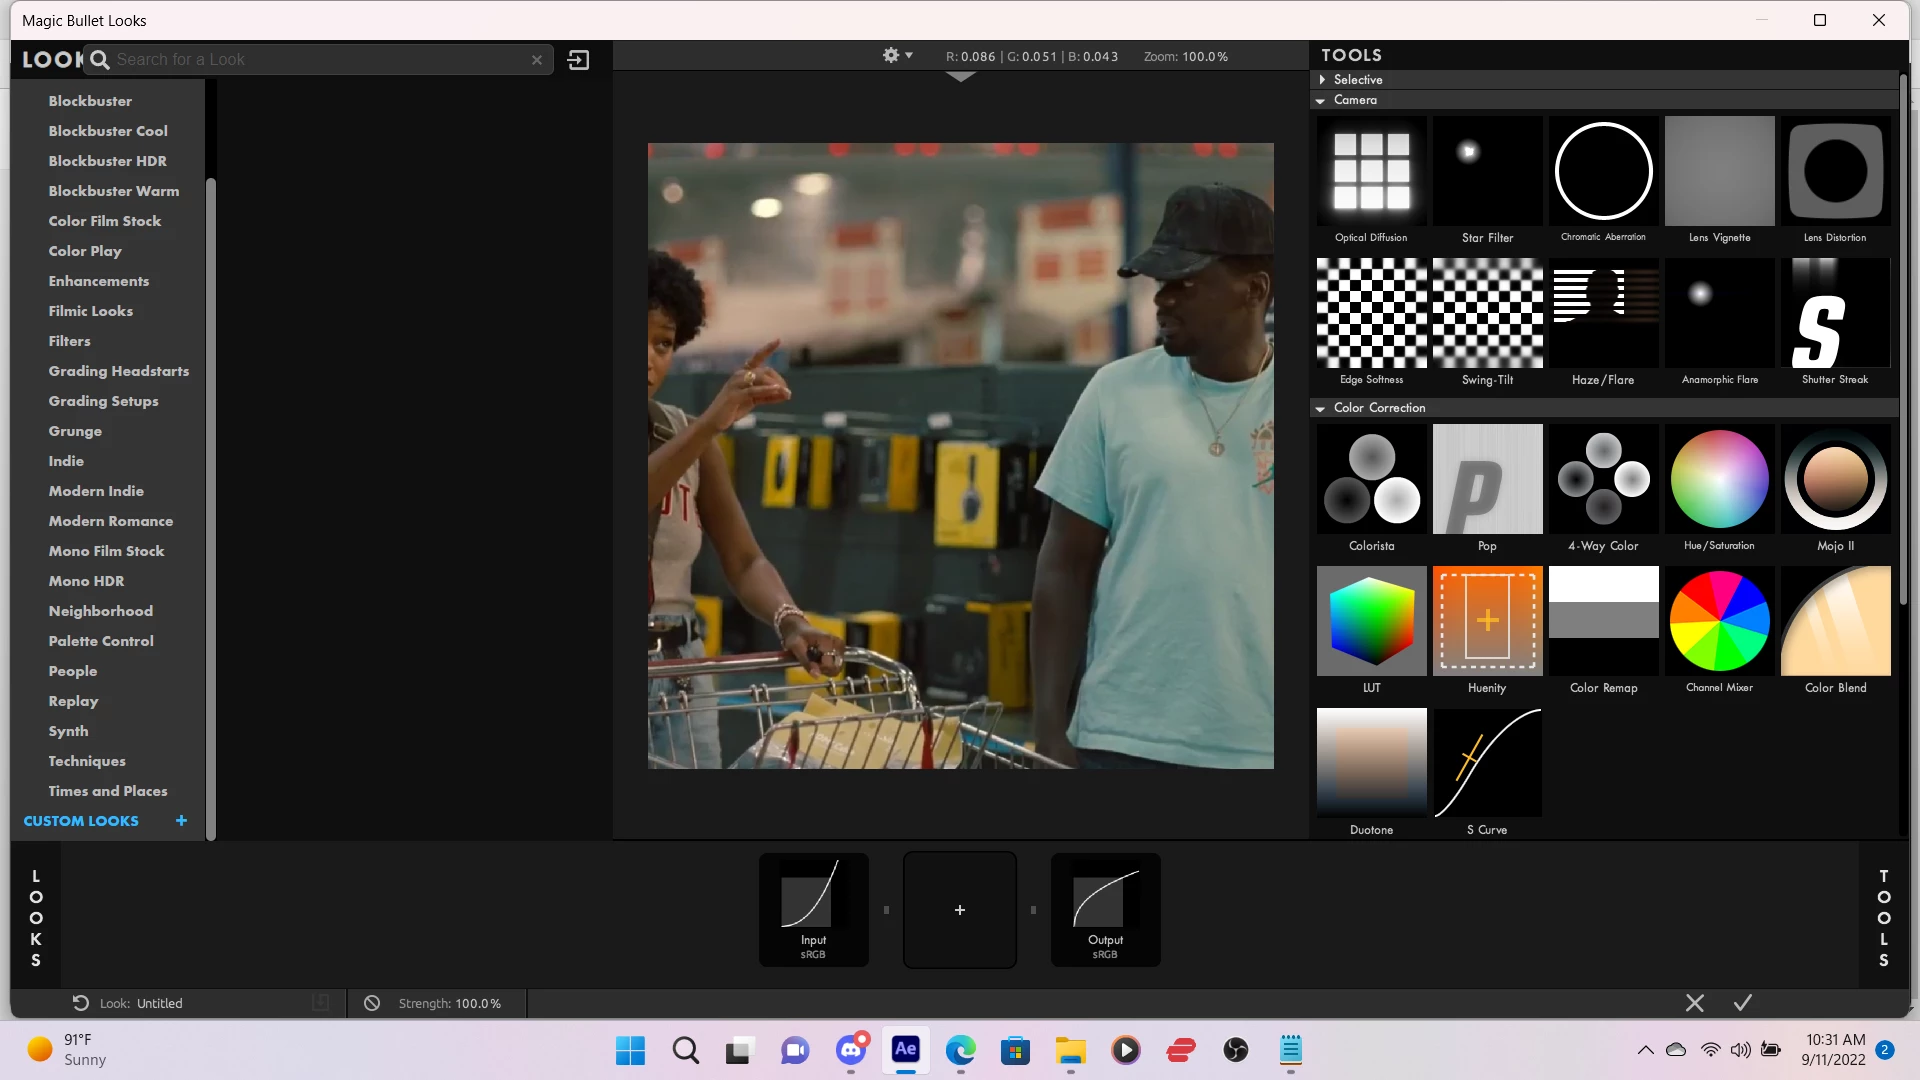The height and width of the screenshot is (1080, 1920).
Task: Click the plus next to Custom Looks
Action: coord(181,821)
